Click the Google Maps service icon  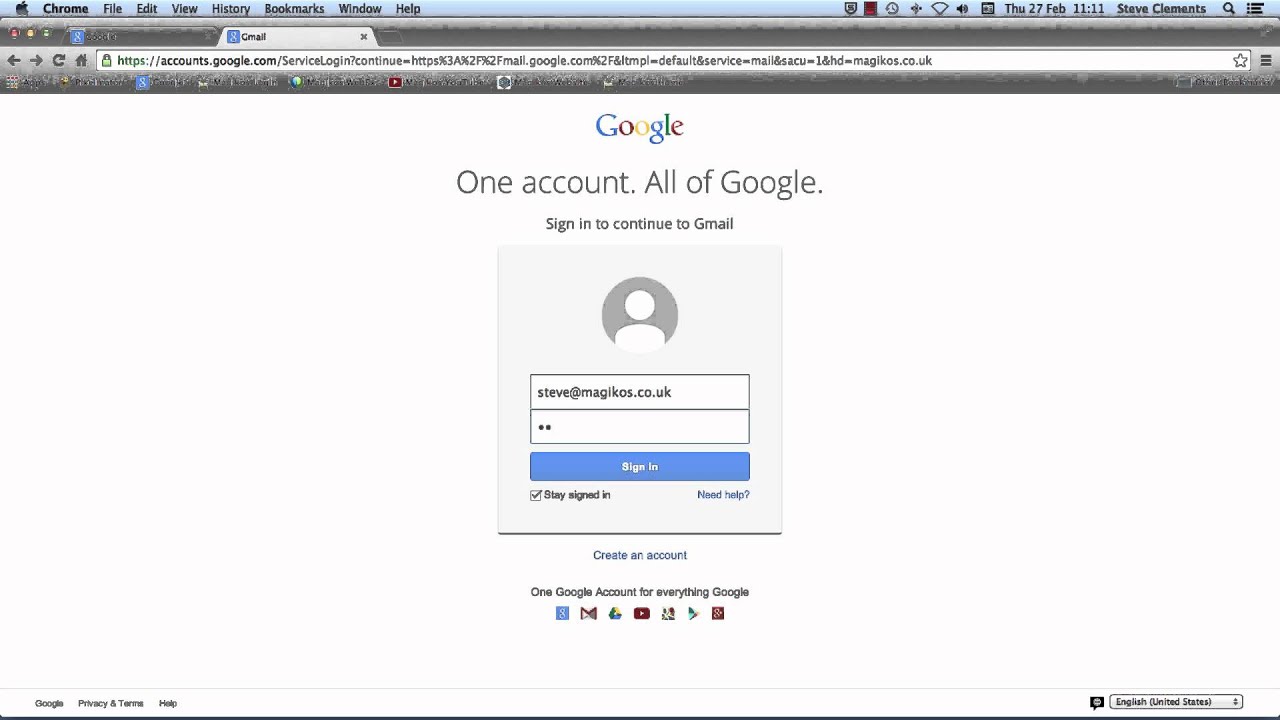pos(667,613)
